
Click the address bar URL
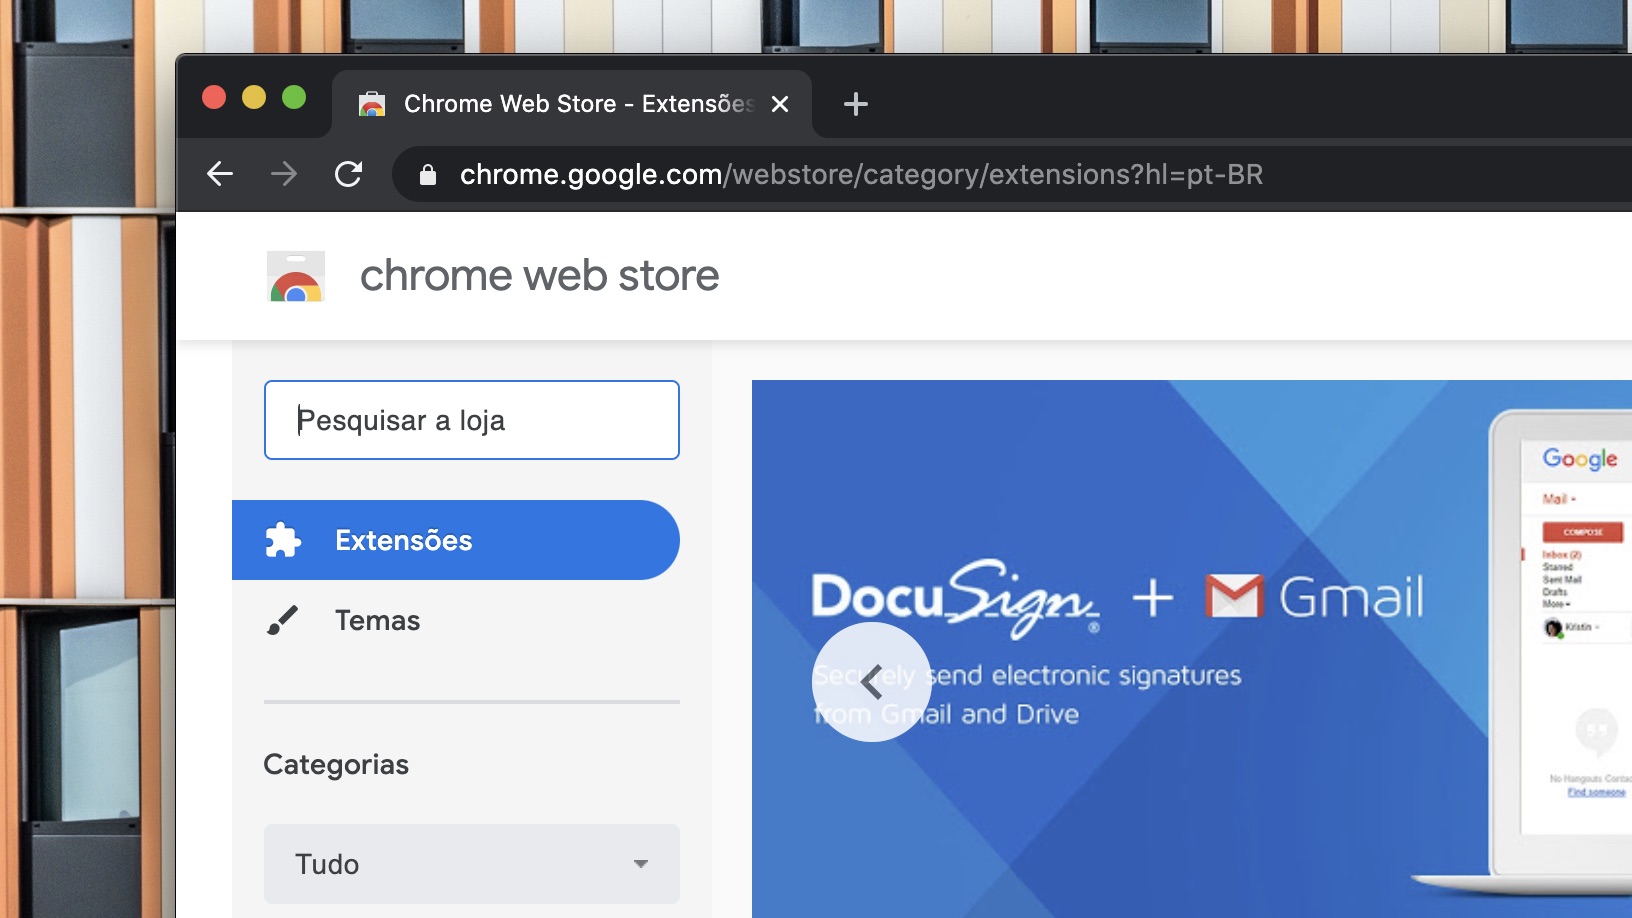point(861,175)
